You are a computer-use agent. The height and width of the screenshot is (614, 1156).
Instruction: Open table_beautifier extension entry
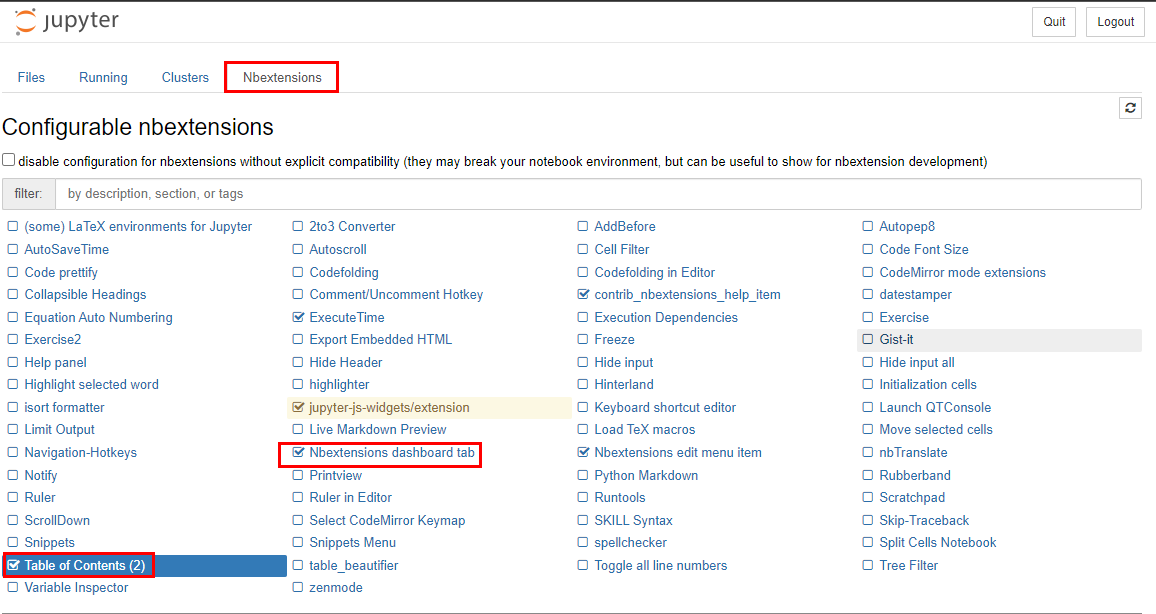click(354, 565)
